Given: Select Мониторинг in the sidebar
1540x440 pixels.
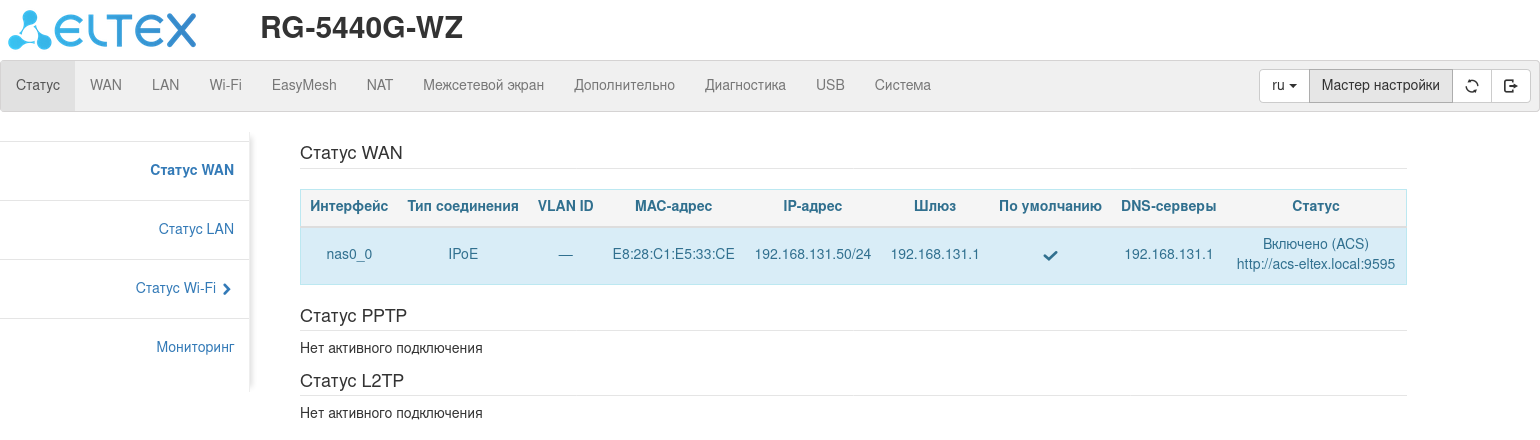Looking at the screenshot, I should pyautogui.click(x=195, y=347).
